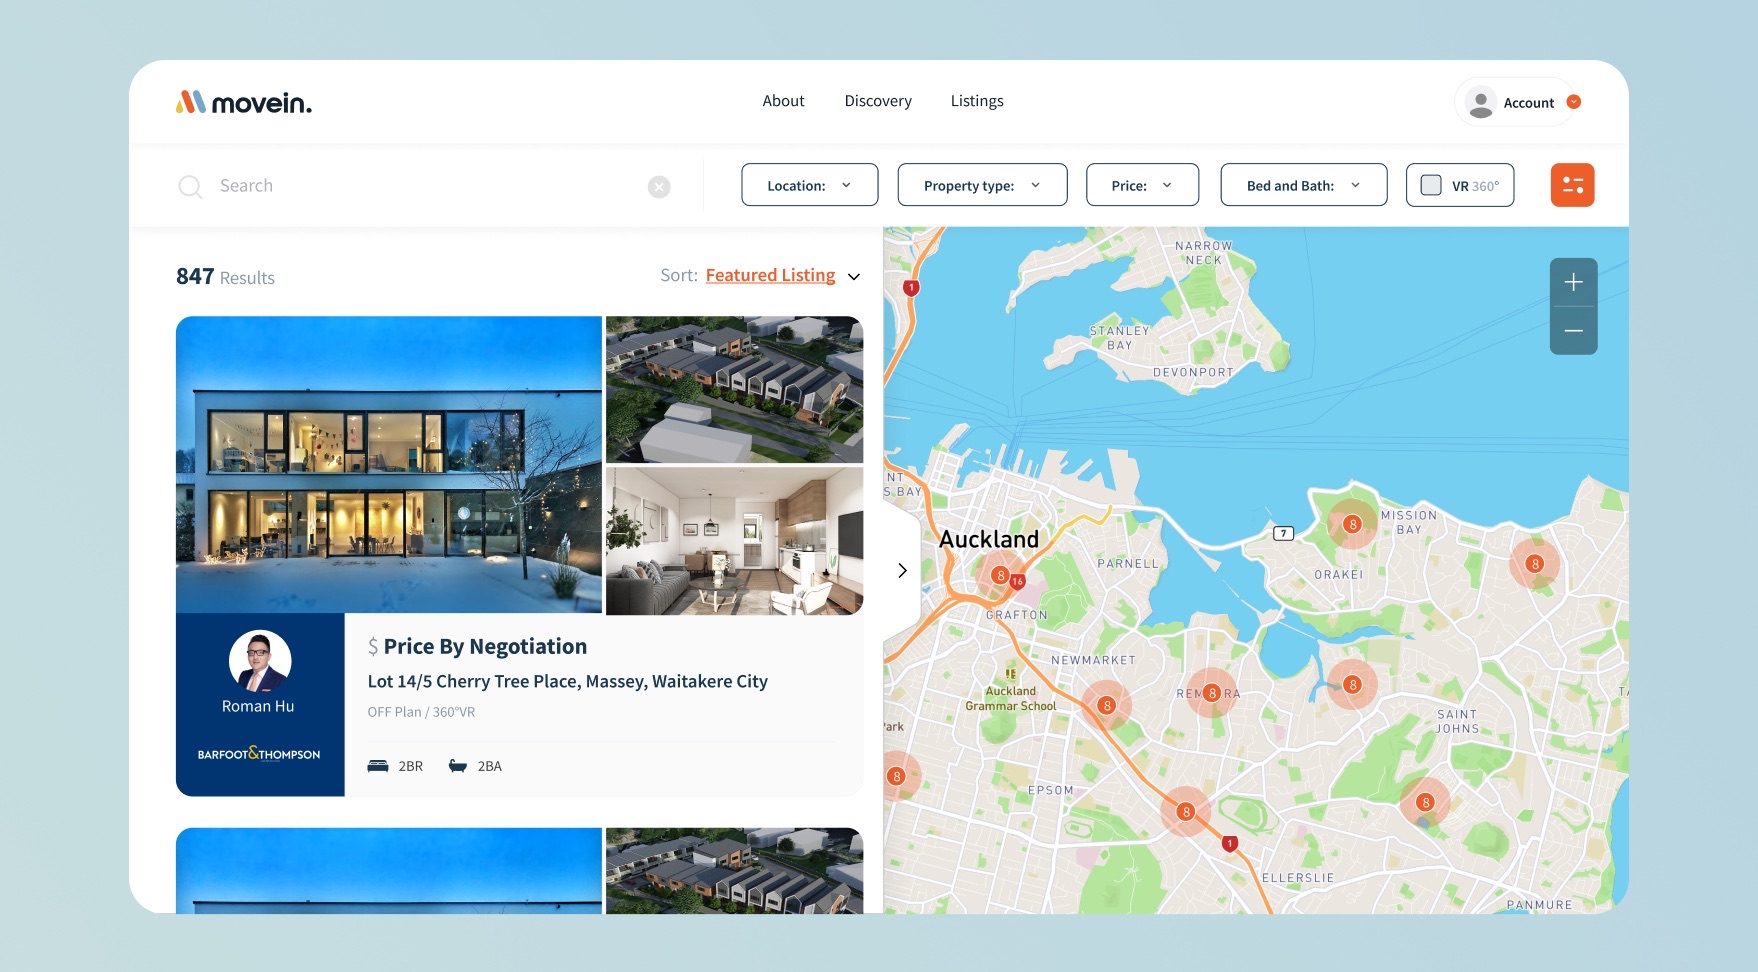
Task: Open the Price filter dropdown
Action: click(1142, 185)
